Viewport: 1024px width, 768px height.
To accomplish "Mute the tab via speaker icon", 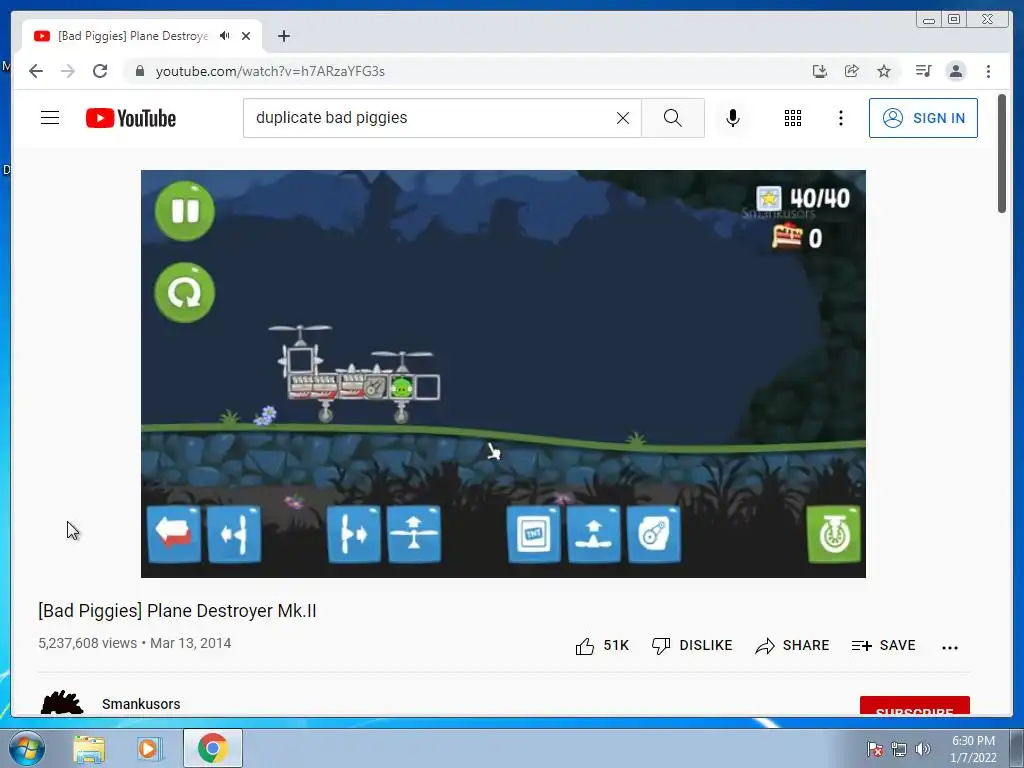I will tap(225, 36).
